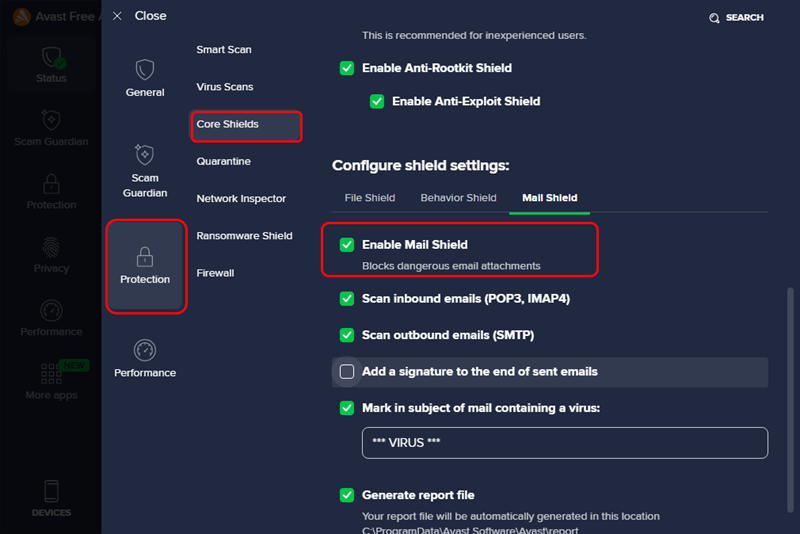This screenshot has height=534, width=800.
Task: Open More apps grid icon
Action: 51,374
